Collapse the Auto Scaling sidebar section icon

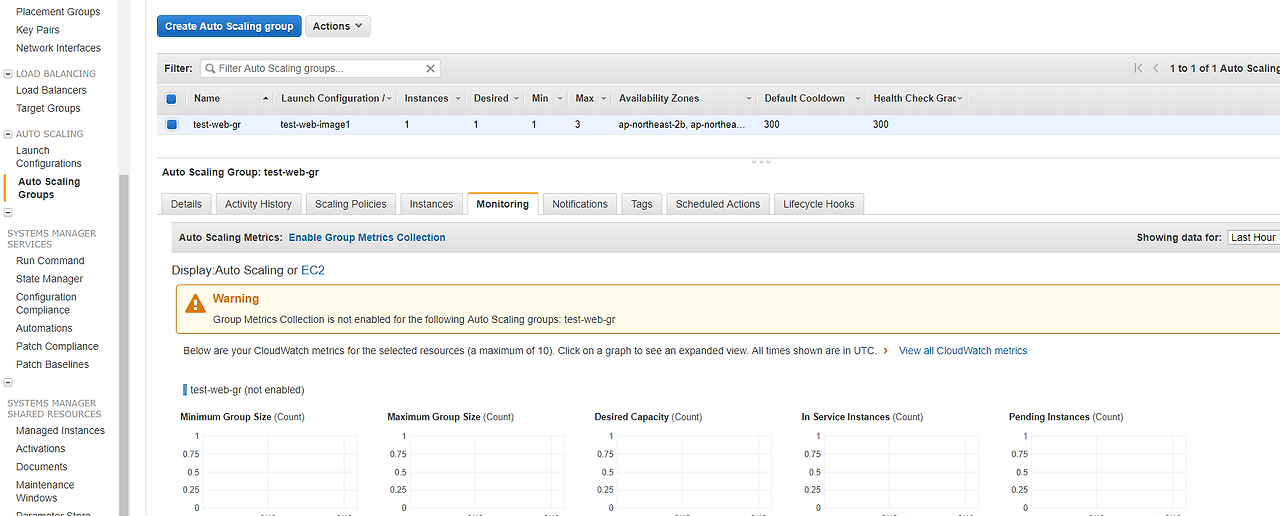(8, 134)
